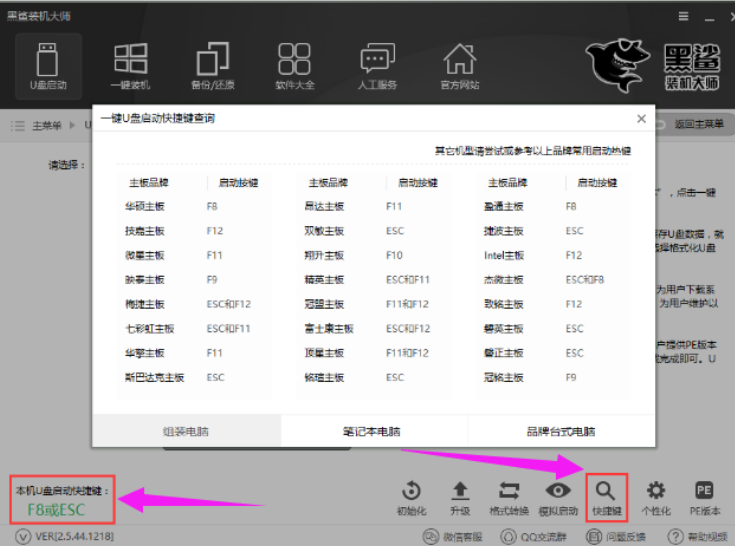The height and width of the screenshot is (546, 735).
Task: Switch to the 品牌台式电脑 tab
Action: [561, 431]
